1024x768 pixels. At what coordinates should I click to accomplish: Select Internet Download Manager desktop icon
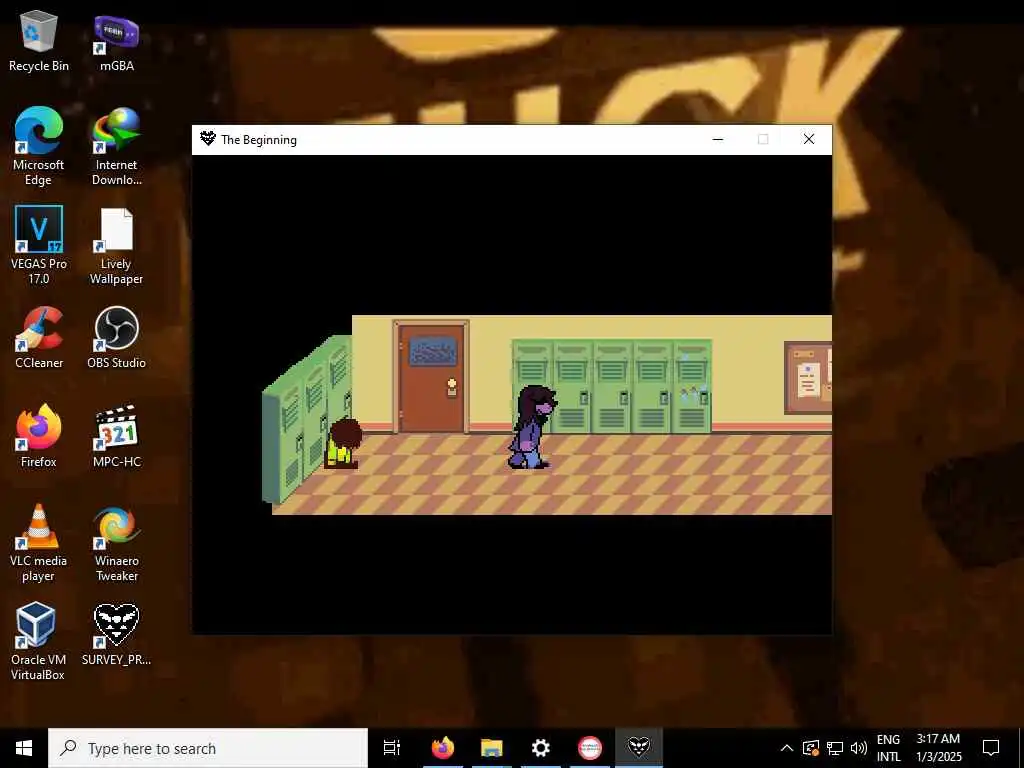click(116, 146)
